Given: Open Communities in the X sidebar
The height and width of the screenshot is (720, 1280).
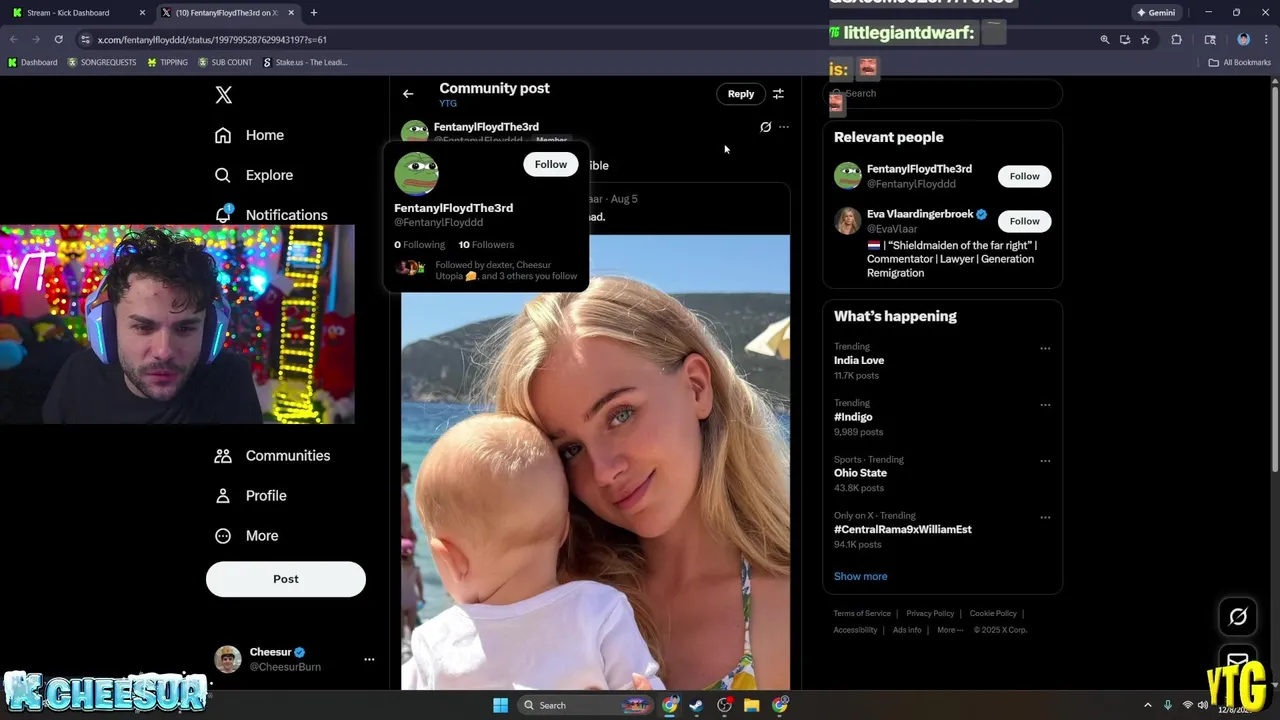Looking at the screenshot, I should pos(272,456).
